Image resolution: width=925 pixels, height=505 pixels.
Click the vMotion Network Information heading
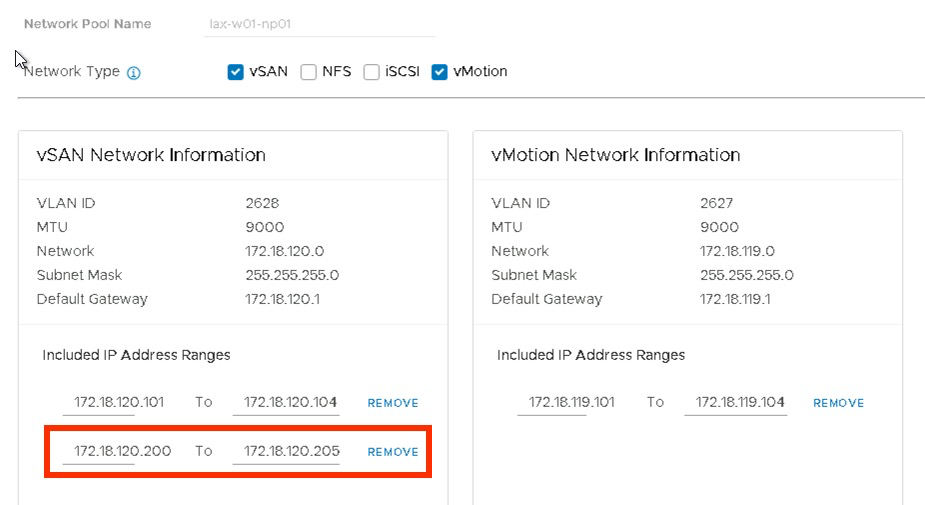point(615,155)
